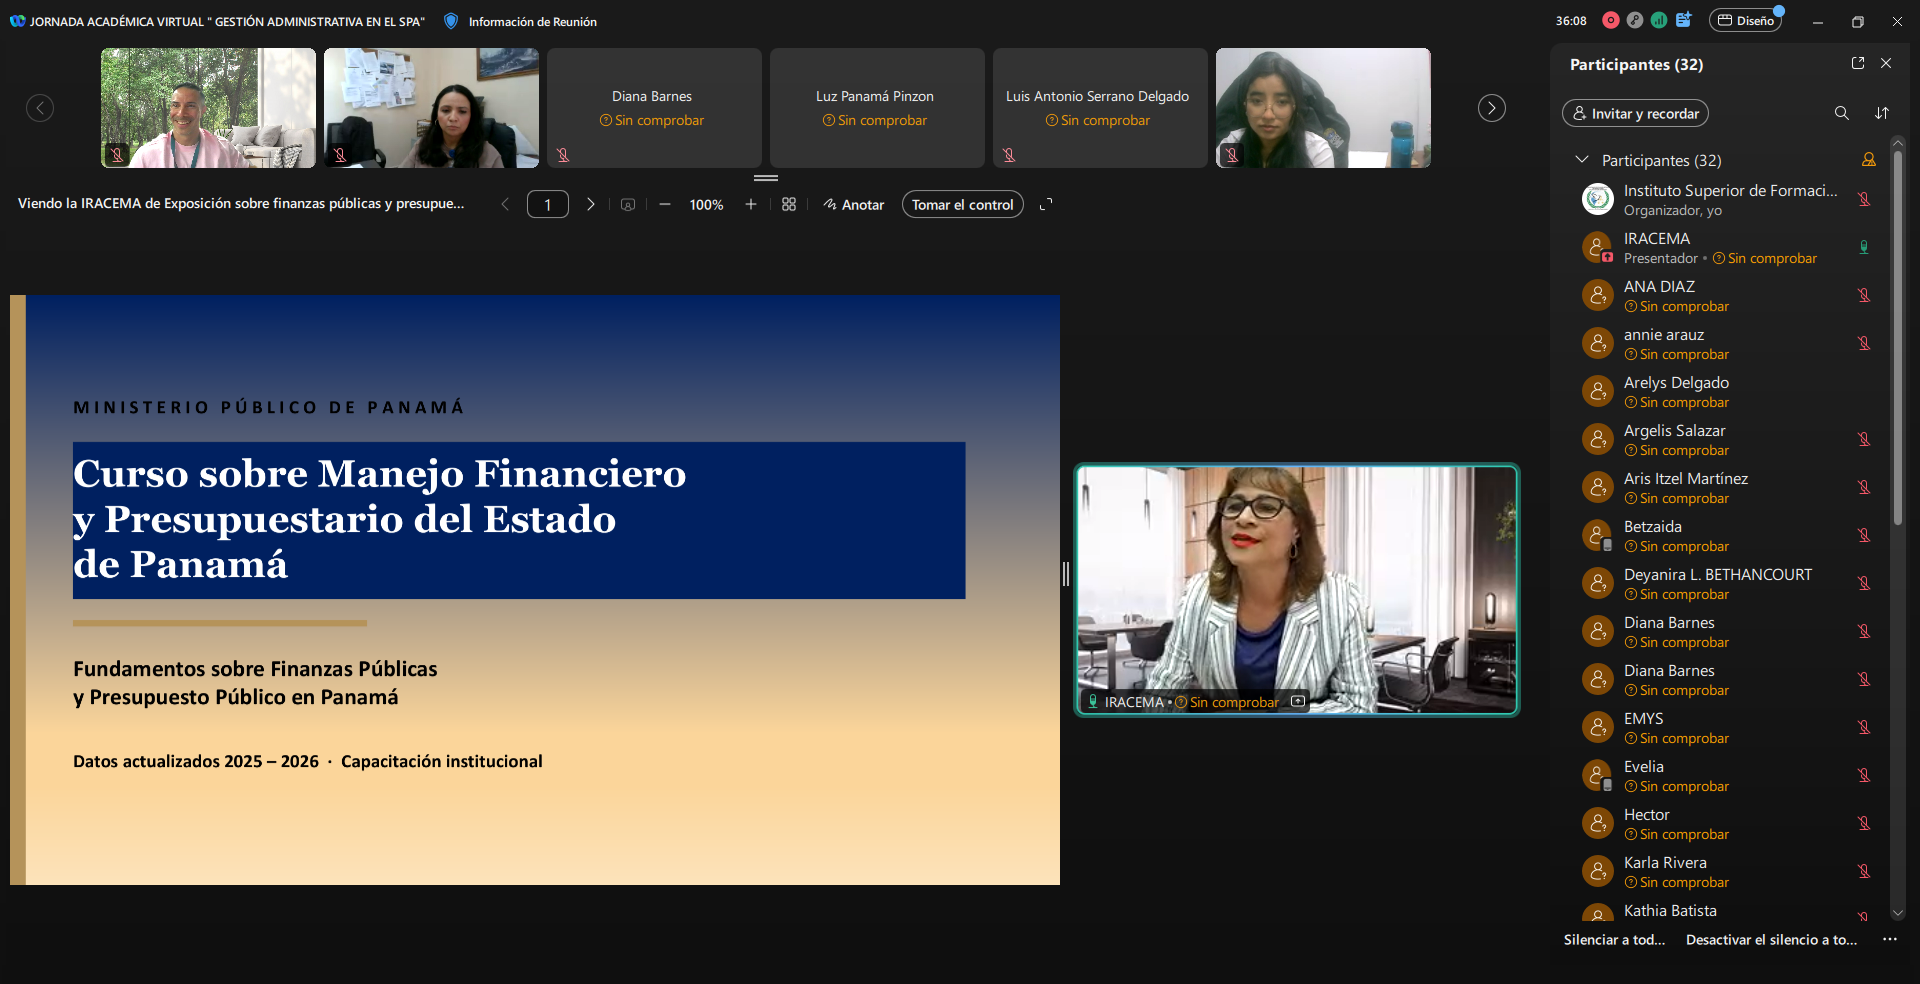Viewport: 1920px width, 984px height.
Task: Pop out the Participantes panel
Action: (x=1858, y=63)
